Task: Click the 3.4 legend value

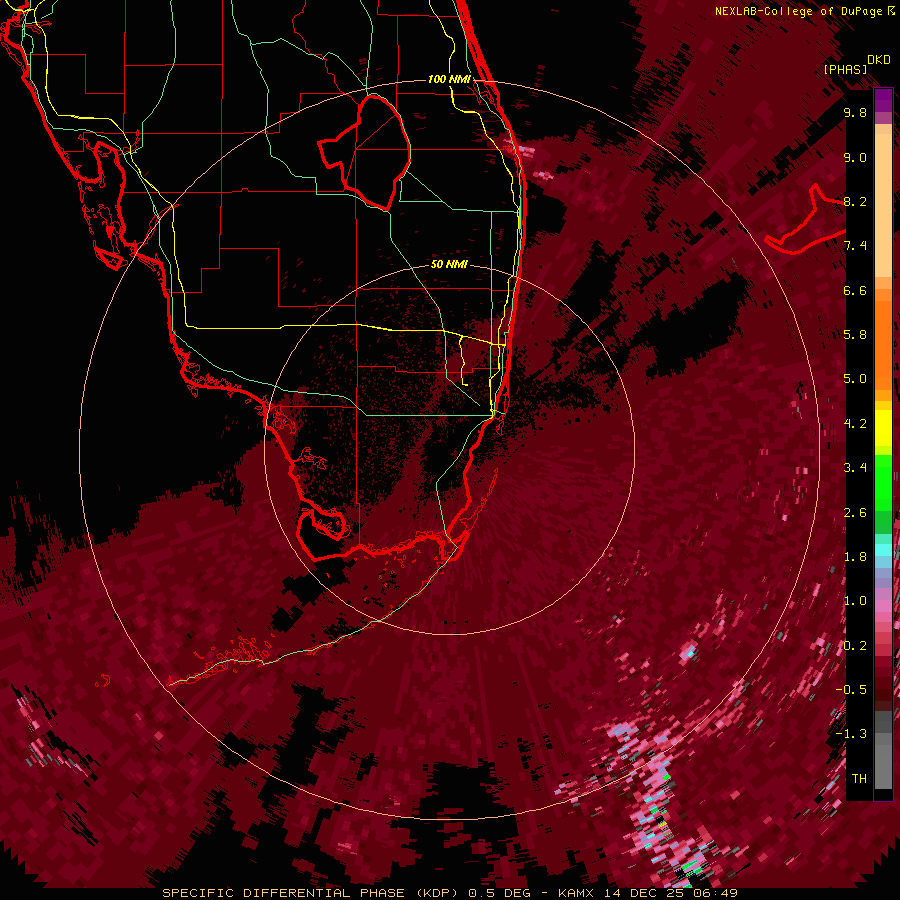Action: click(x=855, y=468)
